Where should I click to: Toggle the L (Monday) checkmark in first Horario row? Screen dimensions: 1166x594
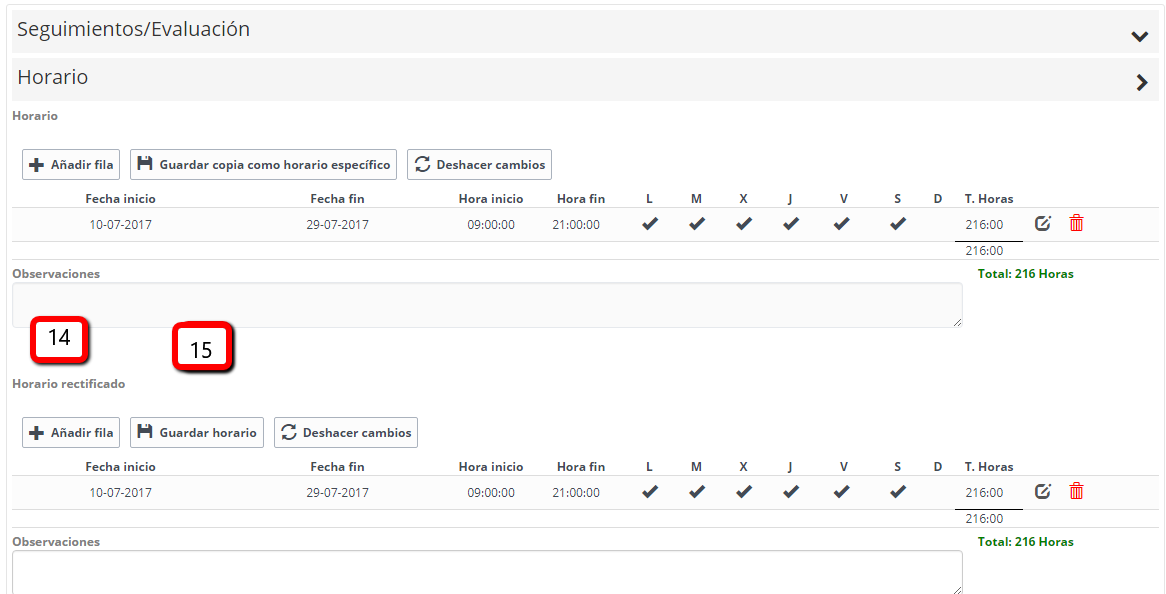pyautogui.click(x=650, y=224)
